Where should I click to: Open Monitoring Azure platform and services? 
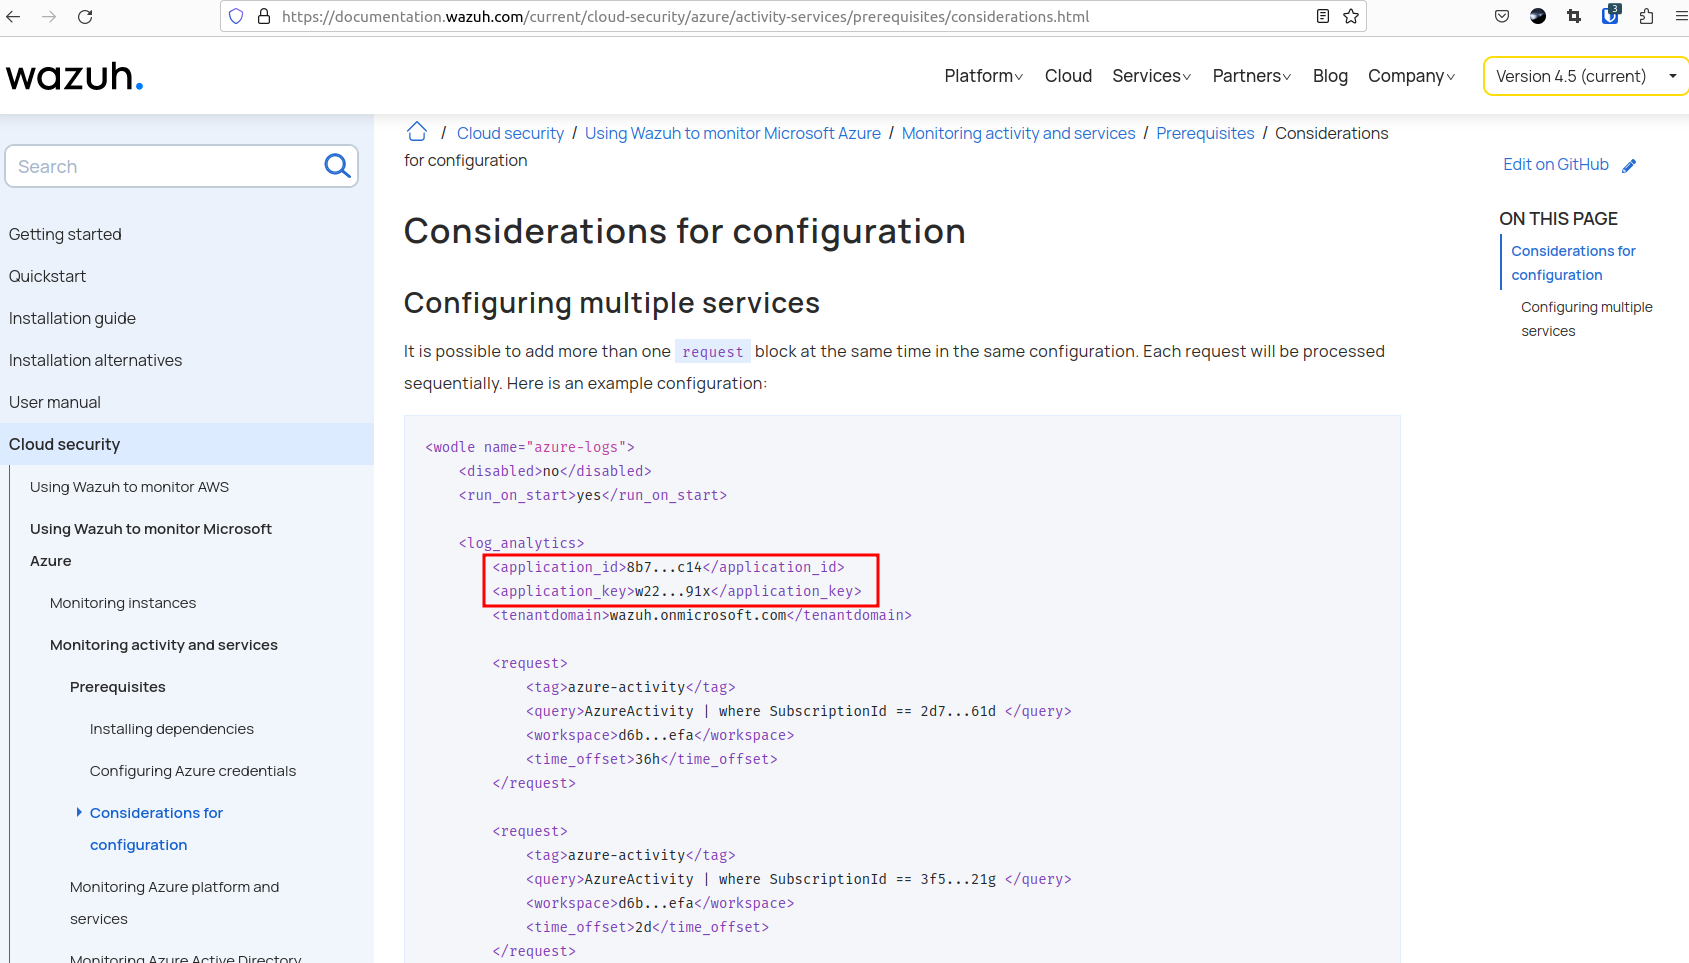coord(174,903)
